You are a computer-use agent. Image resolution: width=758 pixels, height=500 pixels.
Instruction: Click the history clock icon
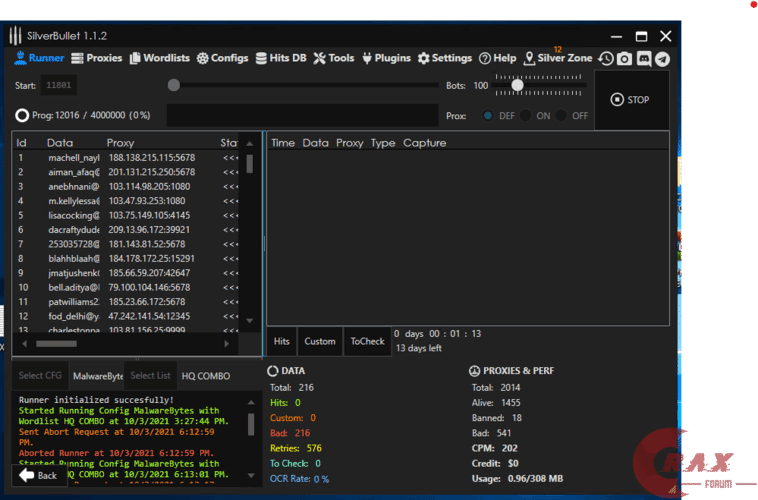(x=606, y=59)
